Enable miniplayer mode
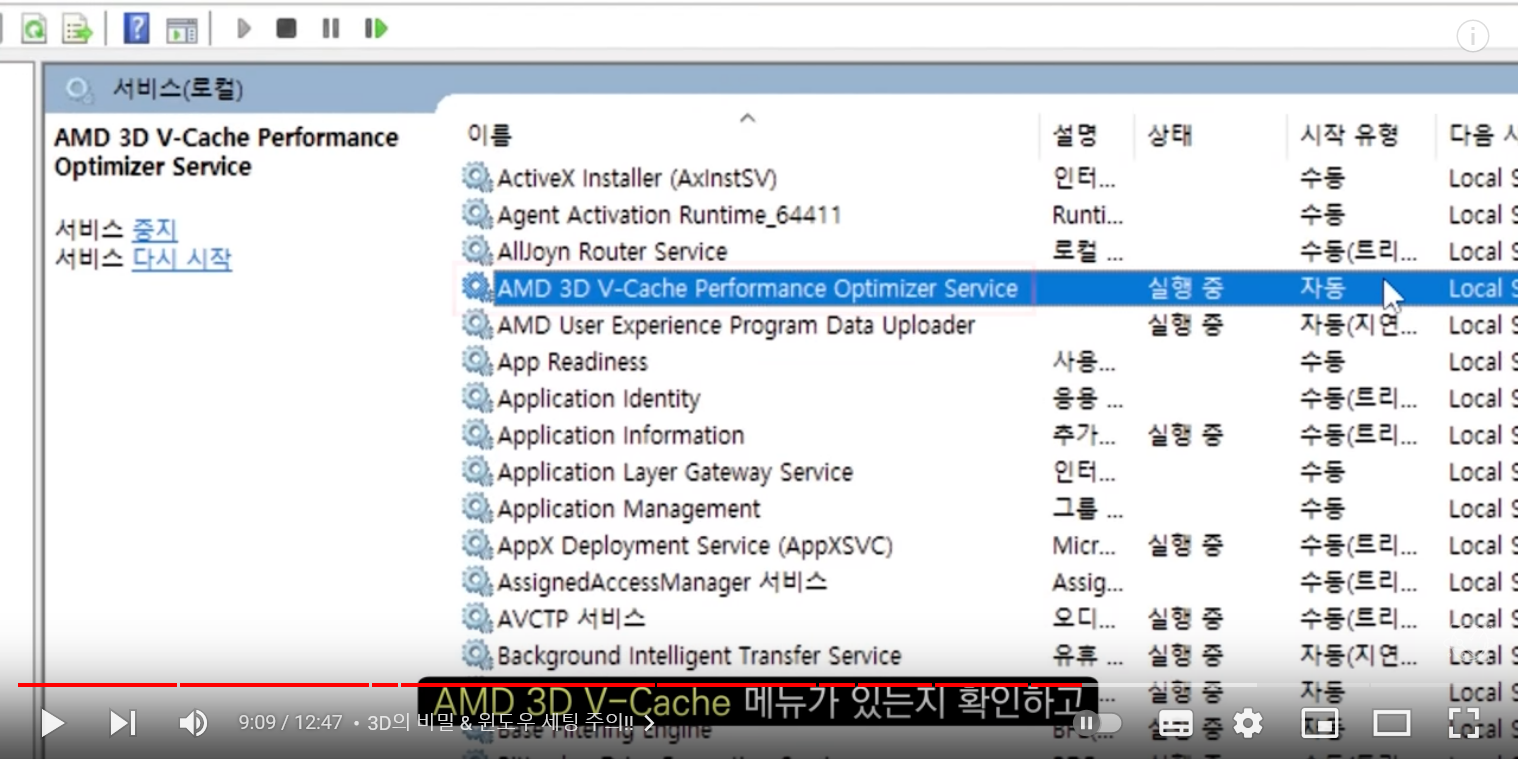 coord(1320,722)
